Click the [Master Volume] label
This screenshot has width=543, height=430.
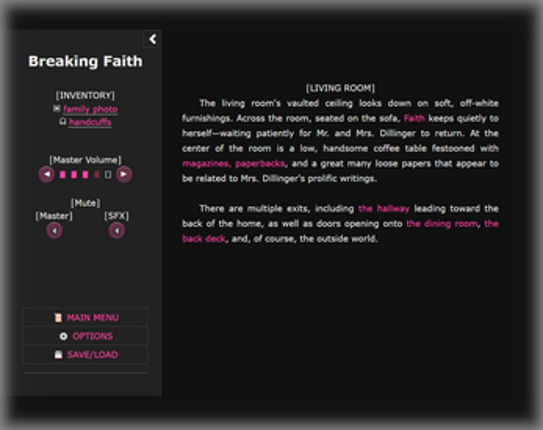85,160
